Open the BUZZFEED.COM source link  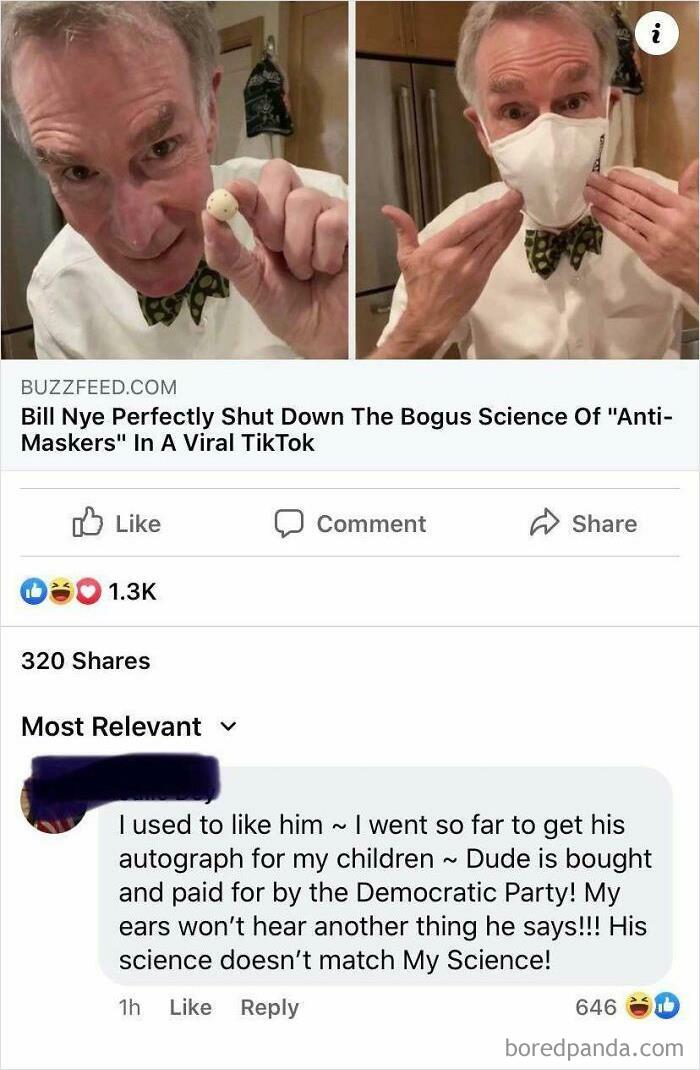pos(98,387)
